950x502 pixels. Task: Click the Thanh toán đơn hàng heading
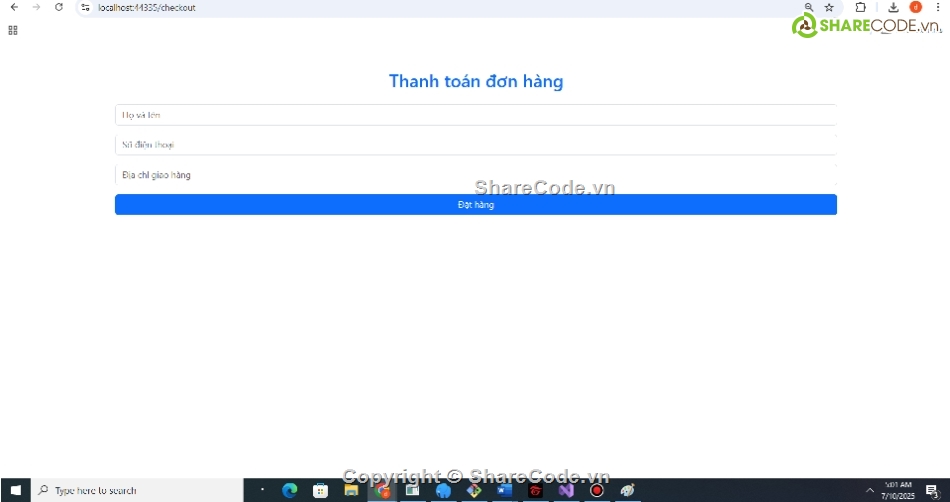476,81
